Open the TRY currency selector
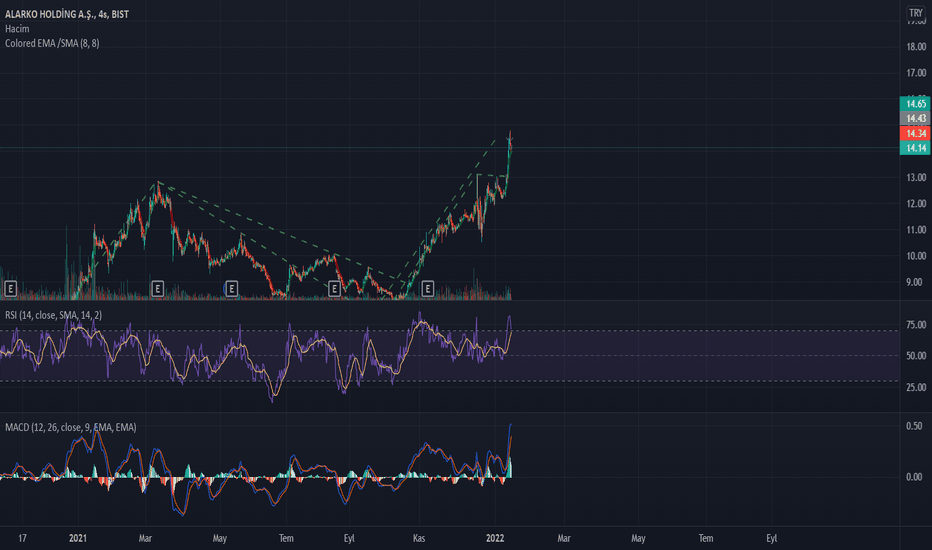Screen dimensions: 932x550 tap(916, 12)
